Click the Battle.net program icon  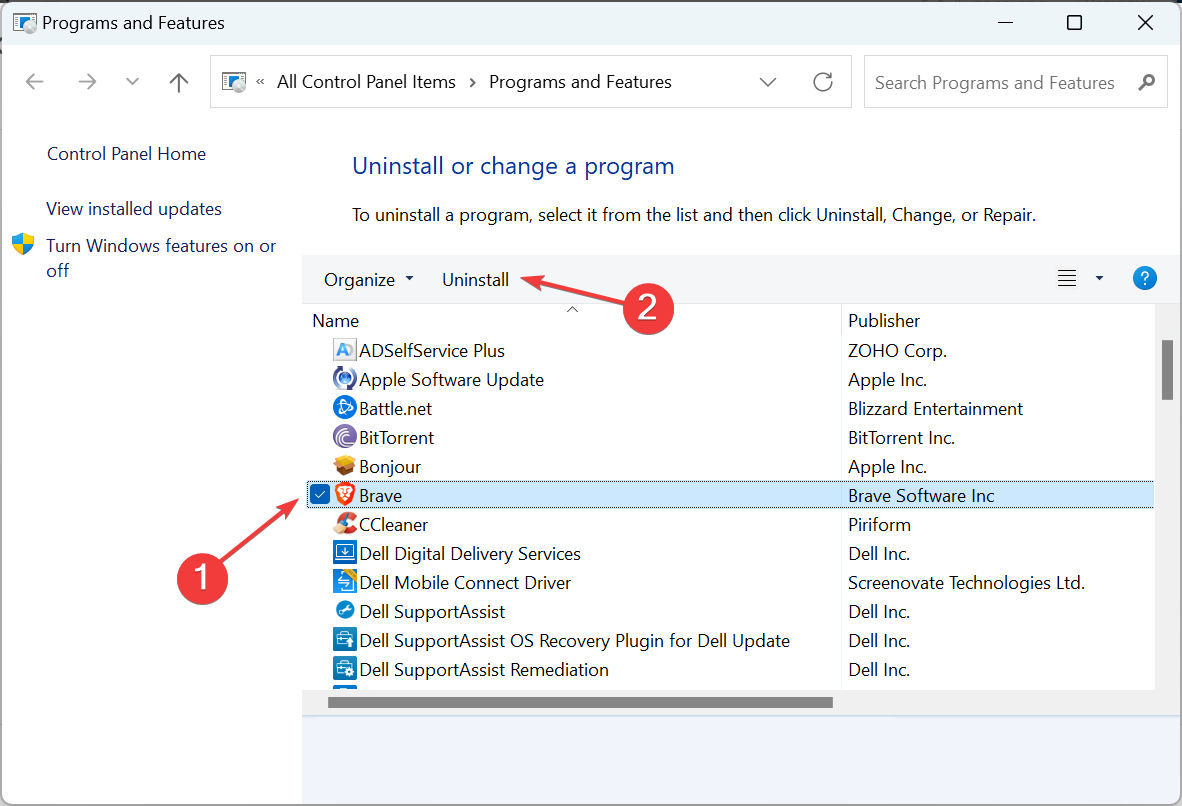[344, 409]
